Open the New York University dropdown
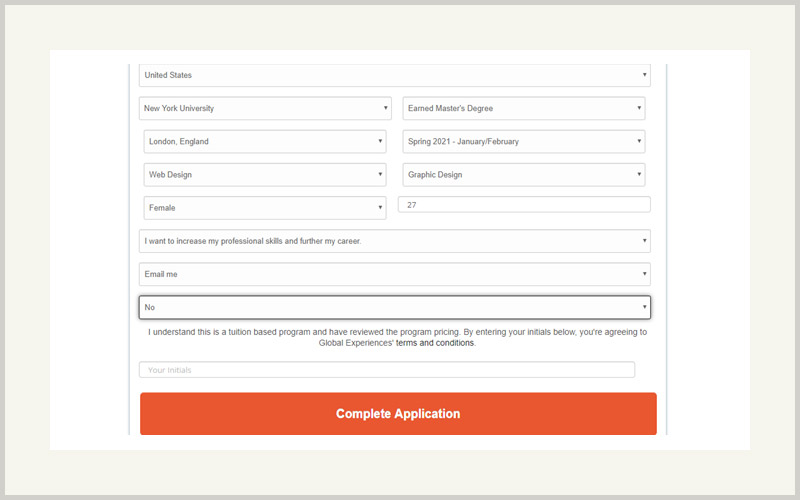The image size is (800, 500). point(265,108)
